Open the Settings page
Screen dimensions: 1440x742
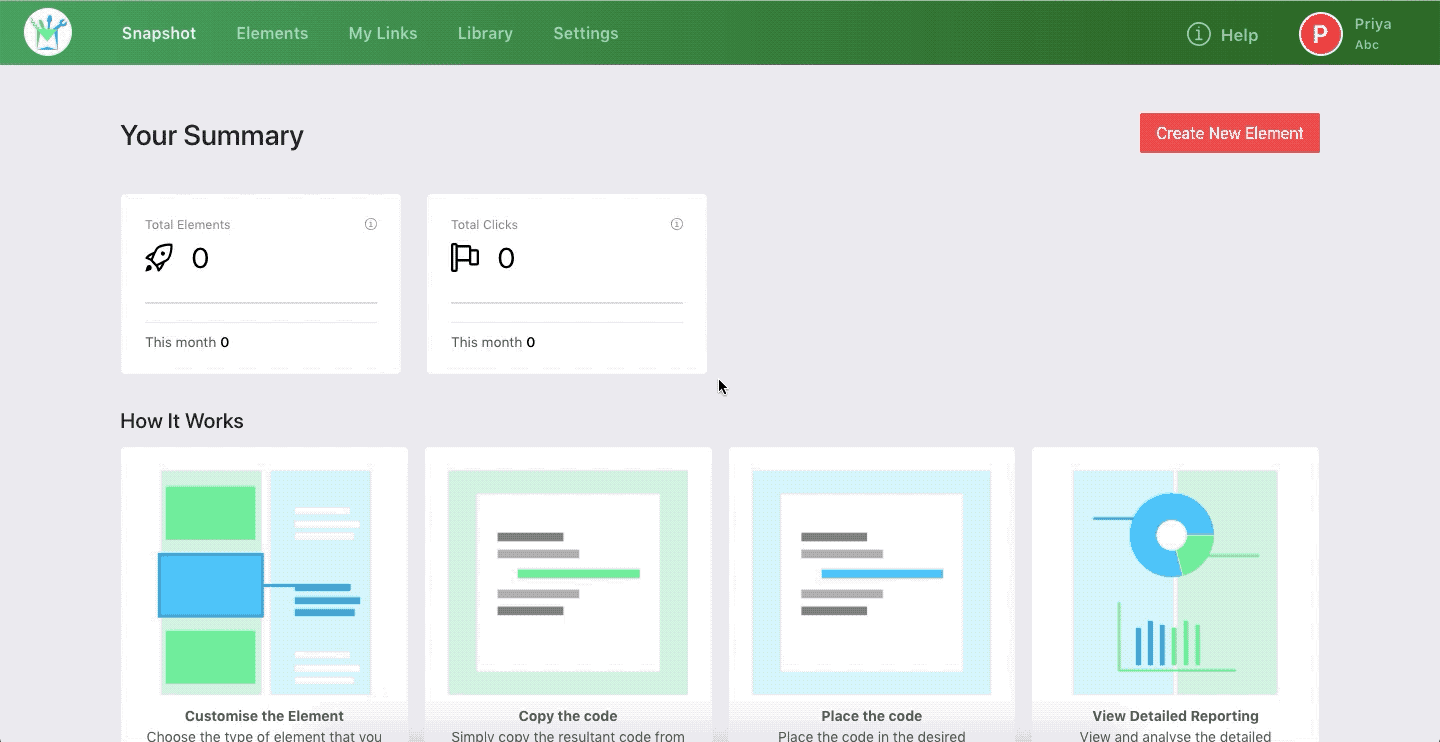(x=585, y=33)
